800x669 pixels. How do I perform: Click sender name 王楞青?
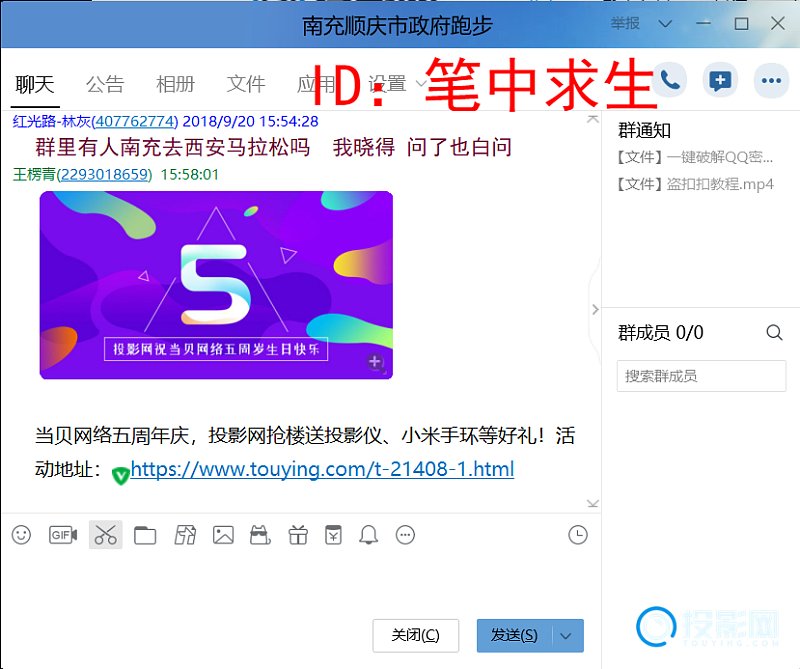click(34, 175)
